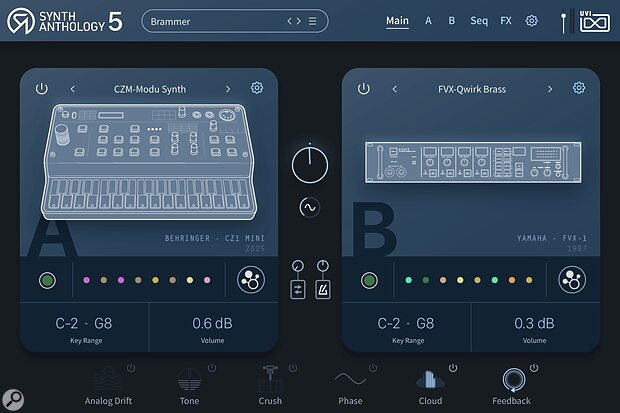The image size is (620, 413).
Task: Toggle power above the slanted-L icon
Action: tap(323, 266)
